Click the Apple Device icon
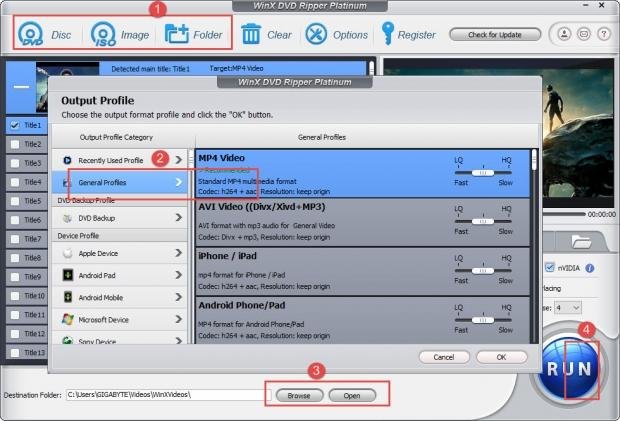 click(x=68, y=253)
